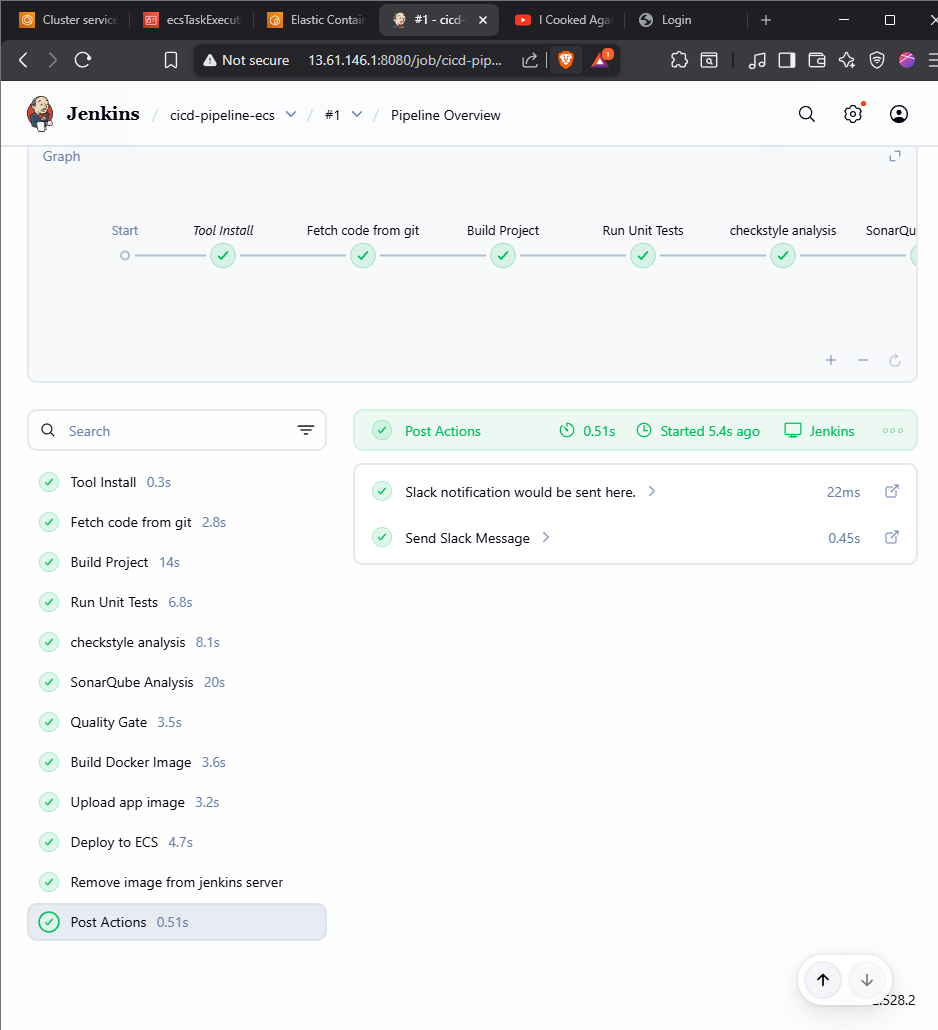
Task: Open the cicd-pipeline-ecs breadcrumb dropdown
Action: coord(290,114)
